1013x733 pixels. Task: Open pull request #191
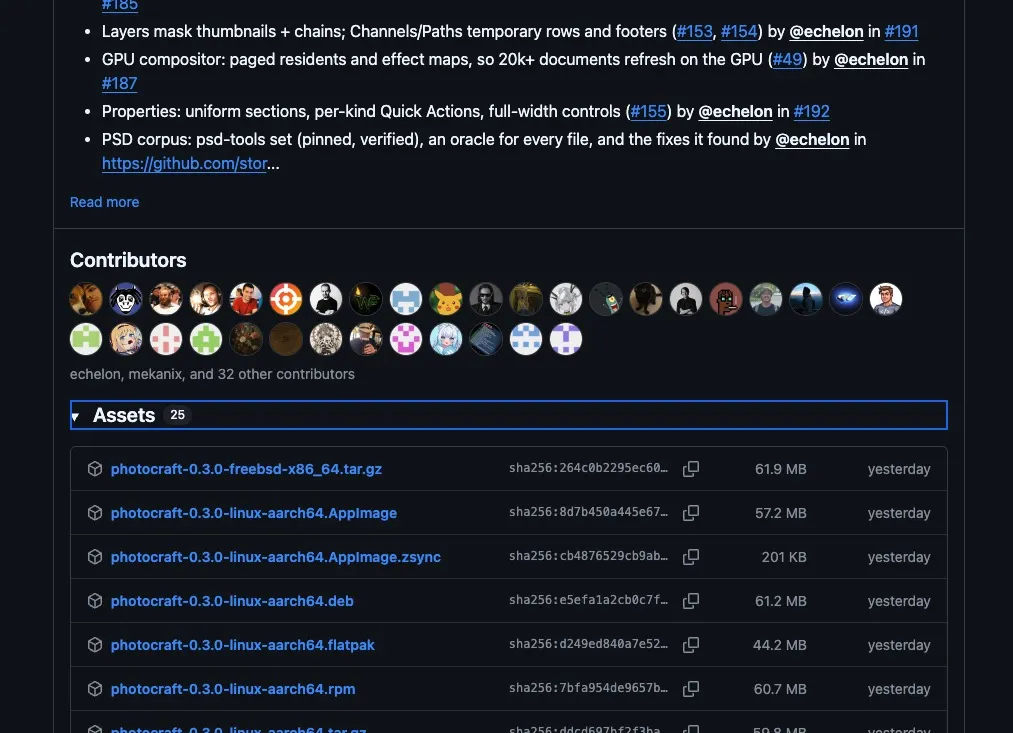tap(901, 32)
